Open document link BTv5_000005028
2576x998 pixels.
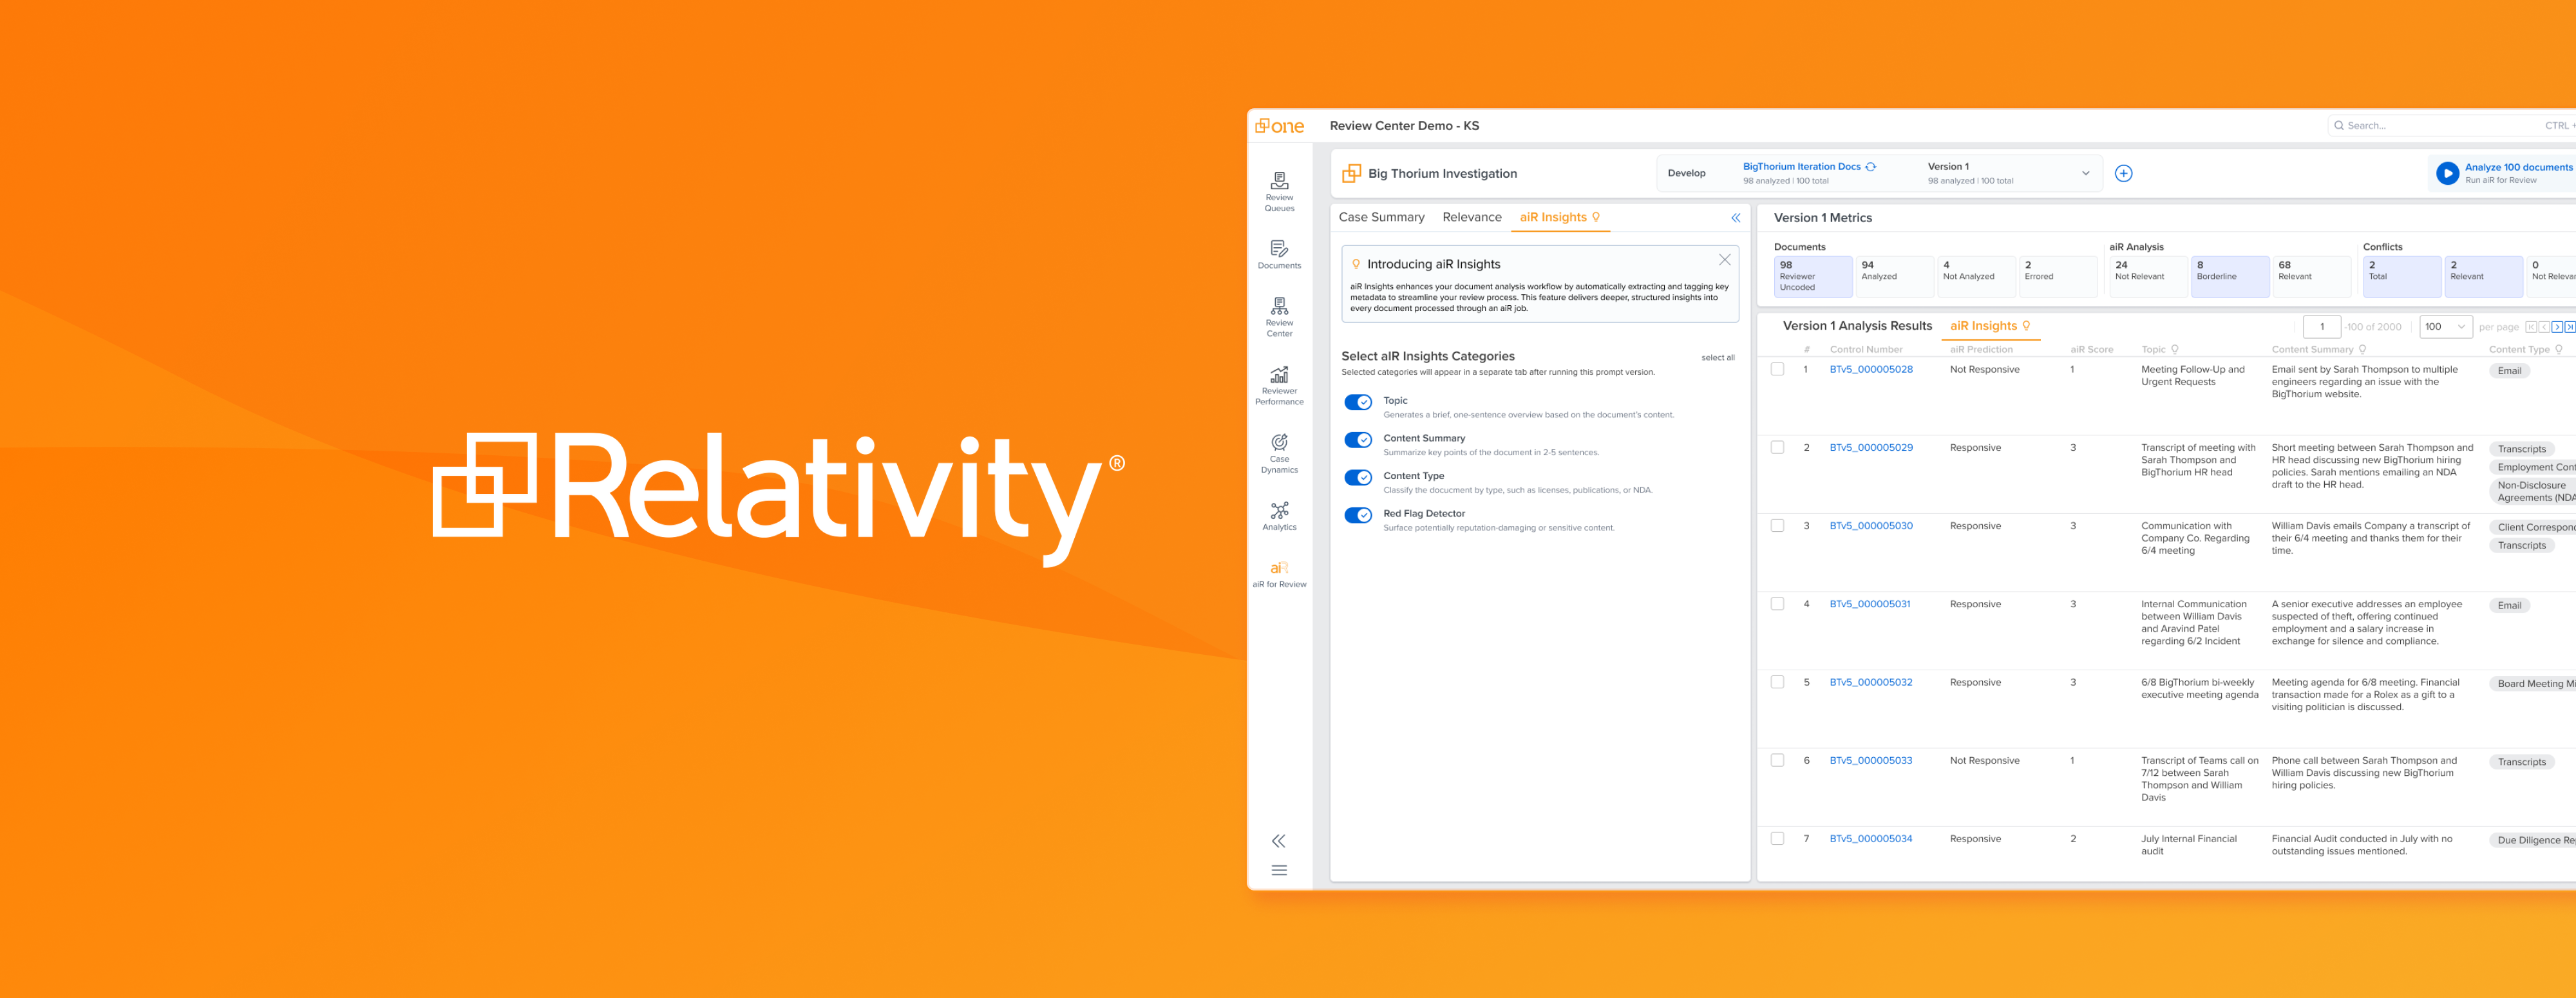click(x=1870, y=370)
